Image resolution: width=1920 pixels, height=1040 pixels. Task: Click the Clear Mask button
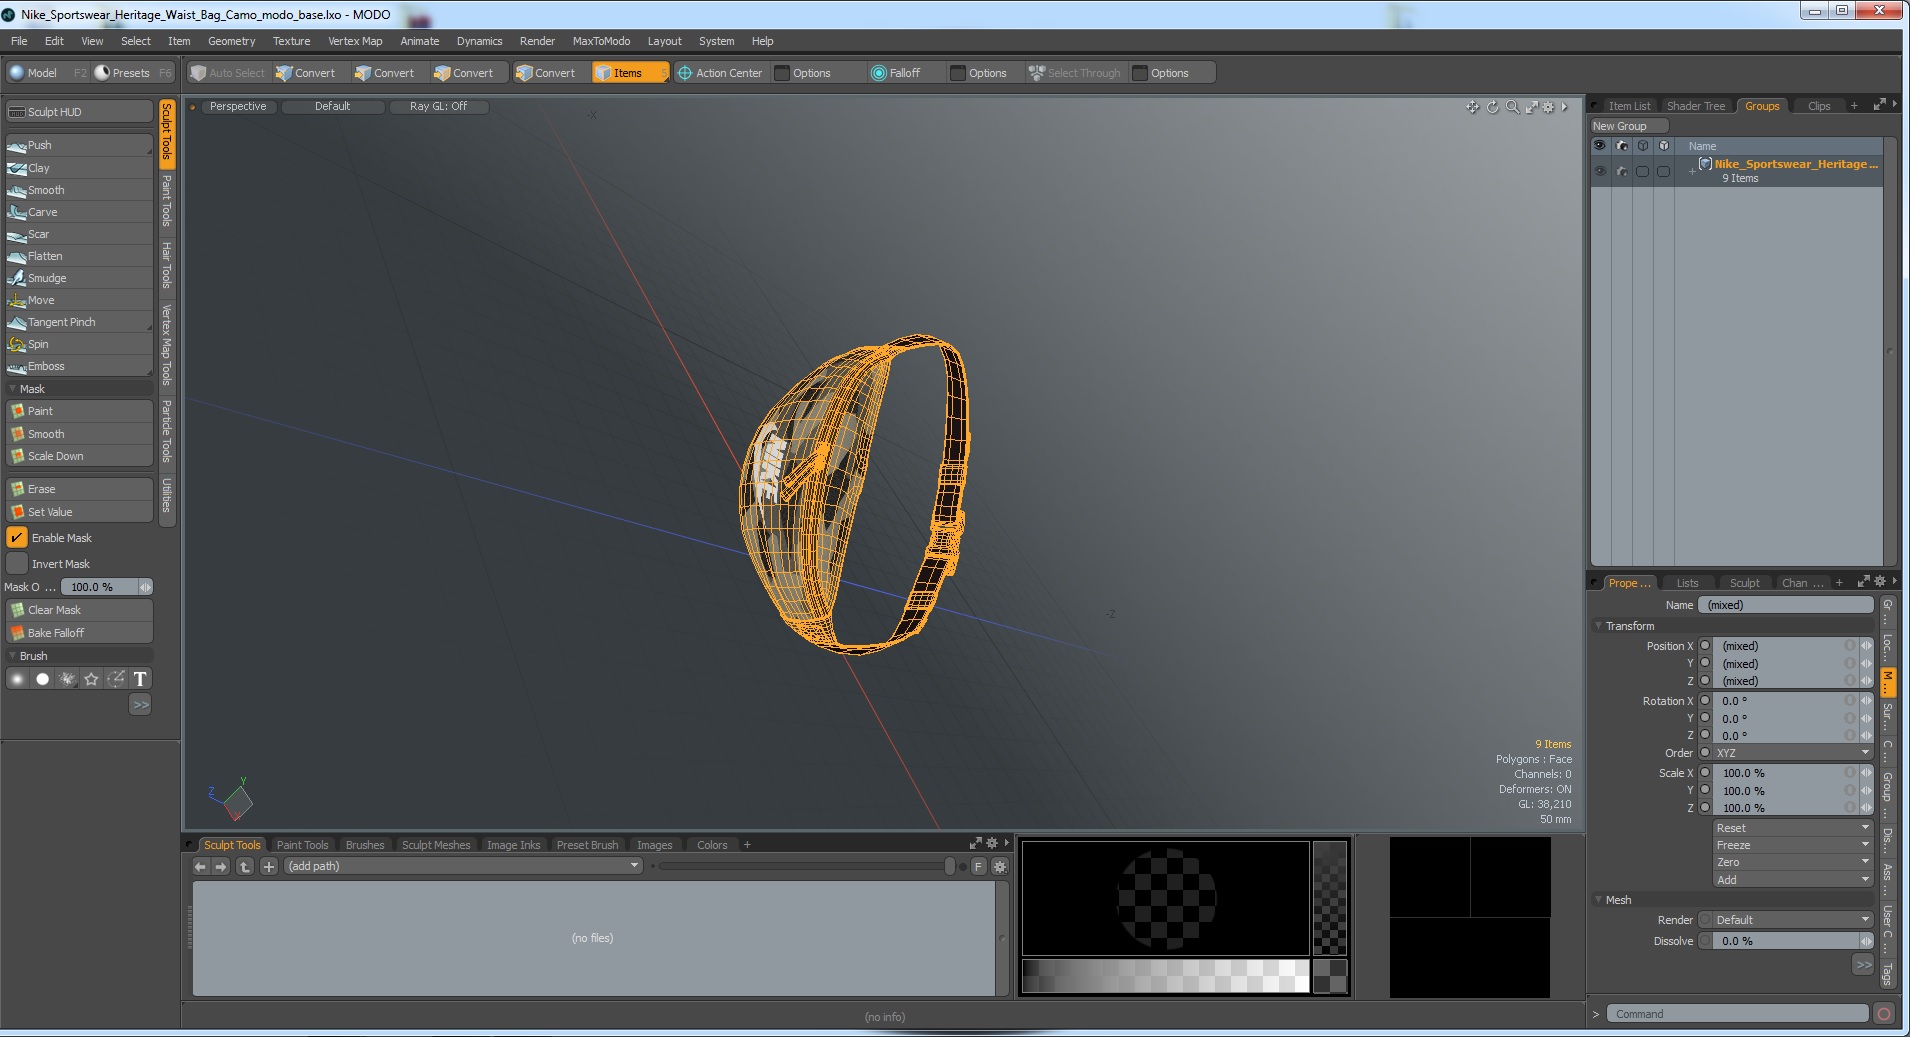point(79,611)
